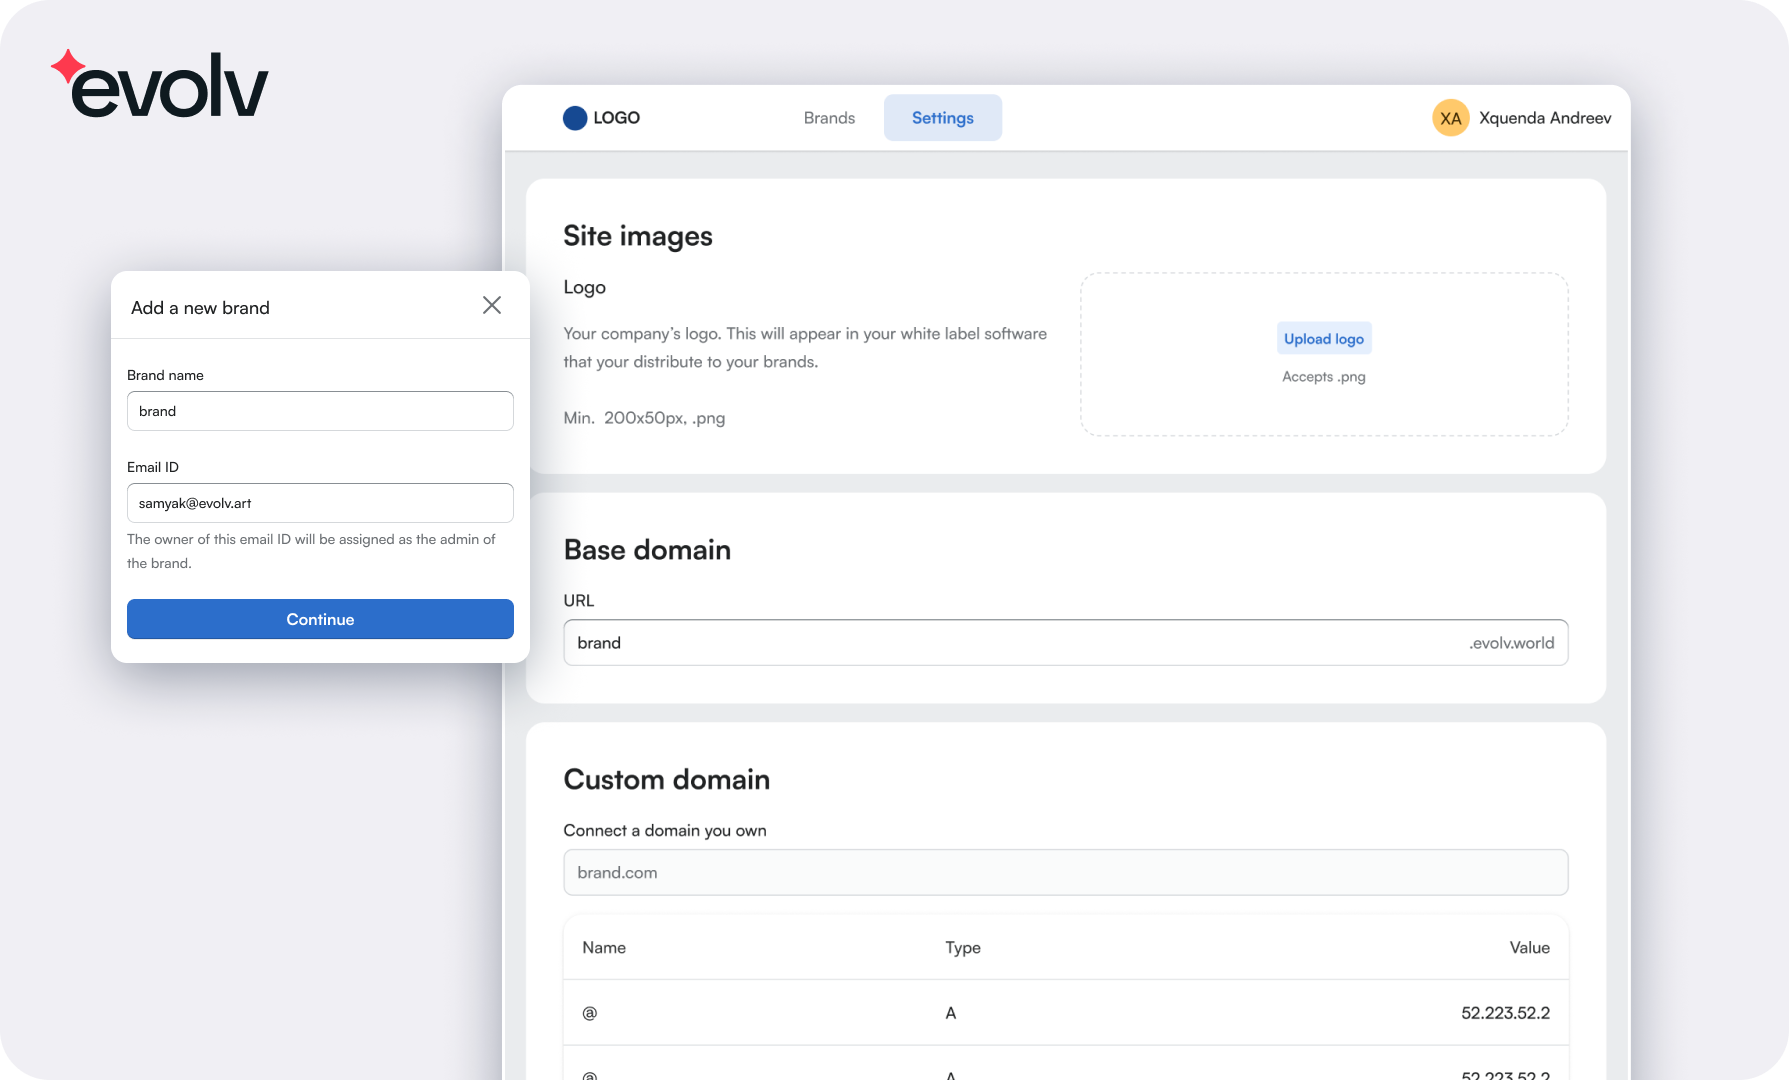Image resolution: width=1789 pixels, height=1080 pixels.
Task: Click the Xquenda Andreev user name
Action: (x=1545, y=118)
